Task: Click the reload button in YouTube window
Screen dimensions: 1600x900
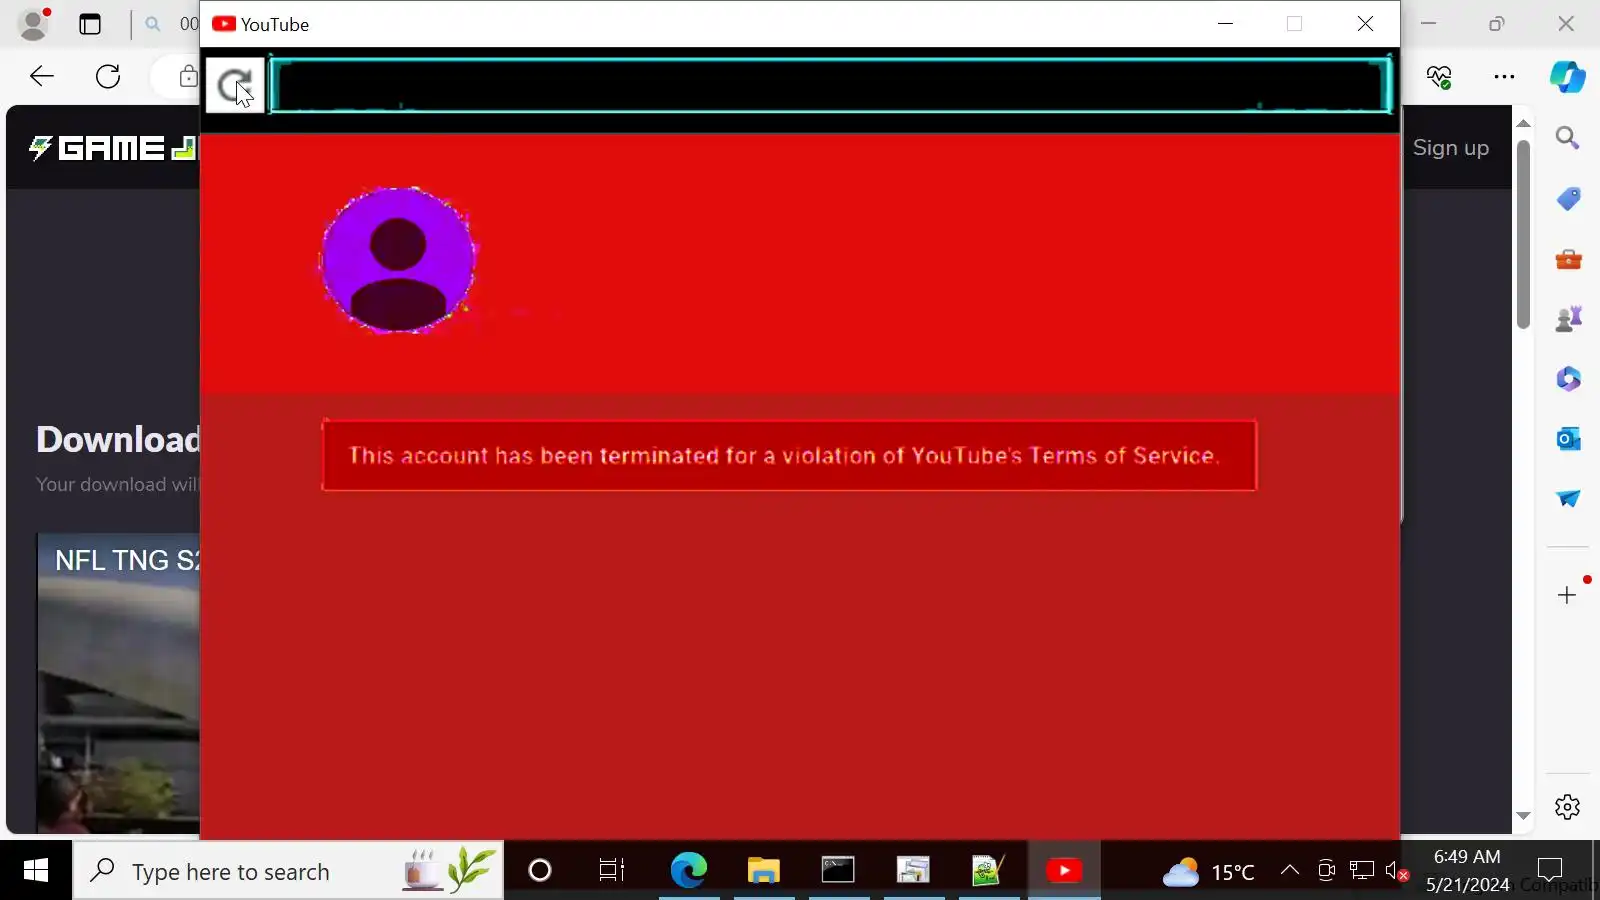Action: coord(235,85)
